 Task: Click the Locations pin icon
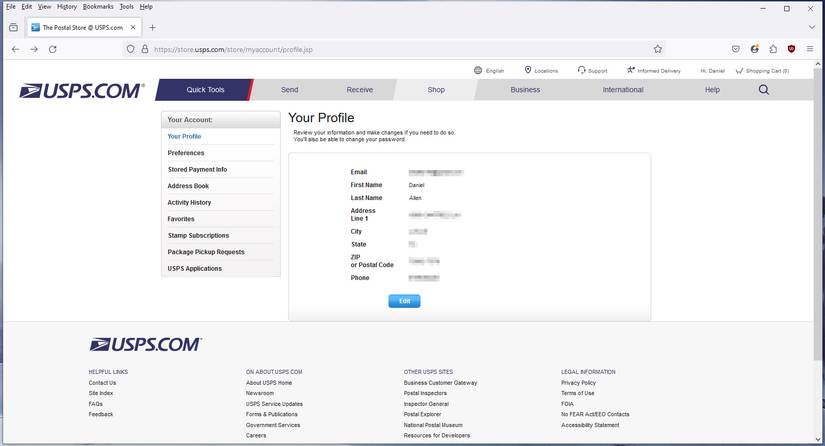pos(528,71)
